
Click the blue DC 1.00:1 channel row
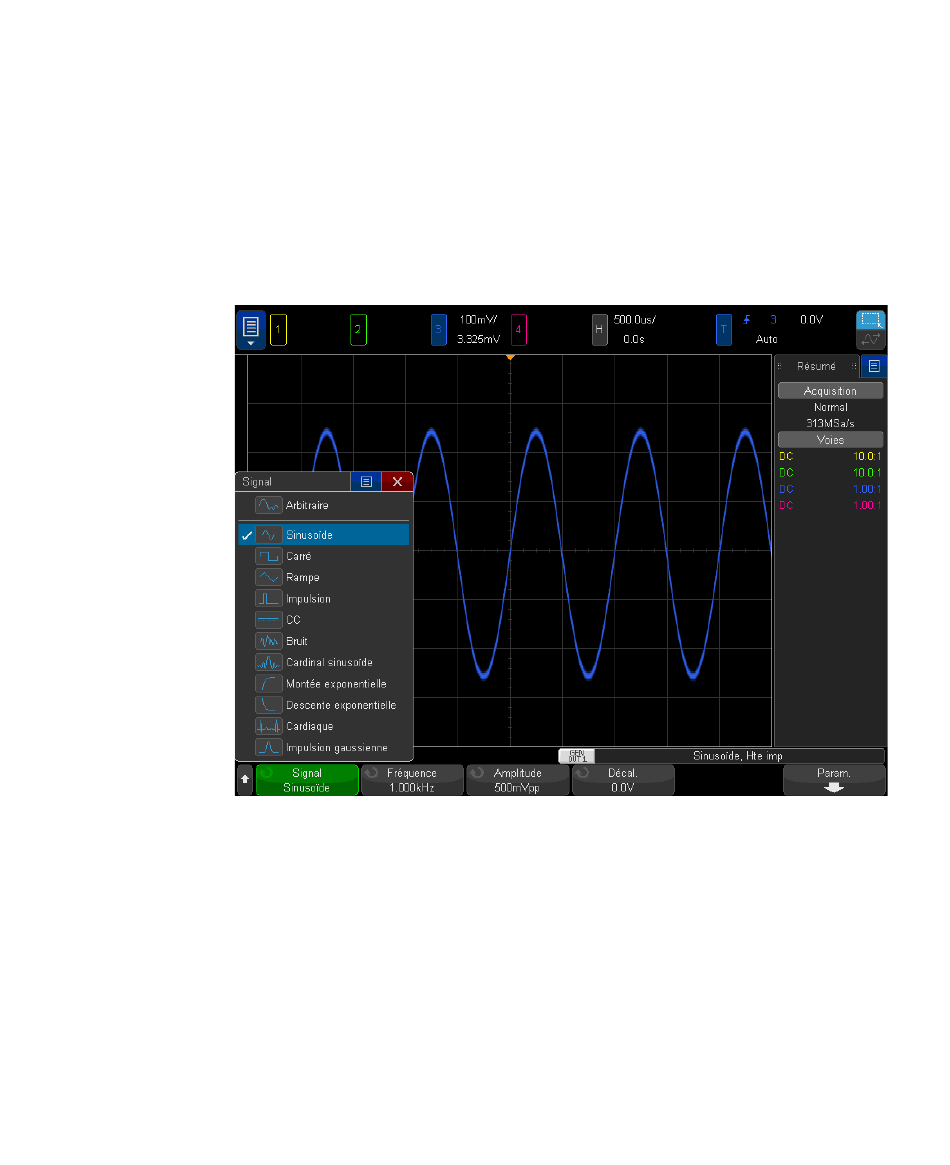coord(830,490)
